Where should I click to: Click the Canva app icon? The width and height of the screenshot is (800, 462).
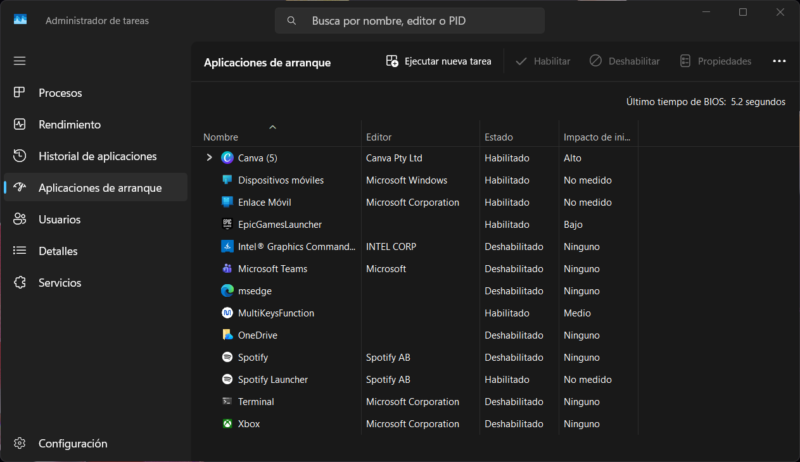coord(227,158)
